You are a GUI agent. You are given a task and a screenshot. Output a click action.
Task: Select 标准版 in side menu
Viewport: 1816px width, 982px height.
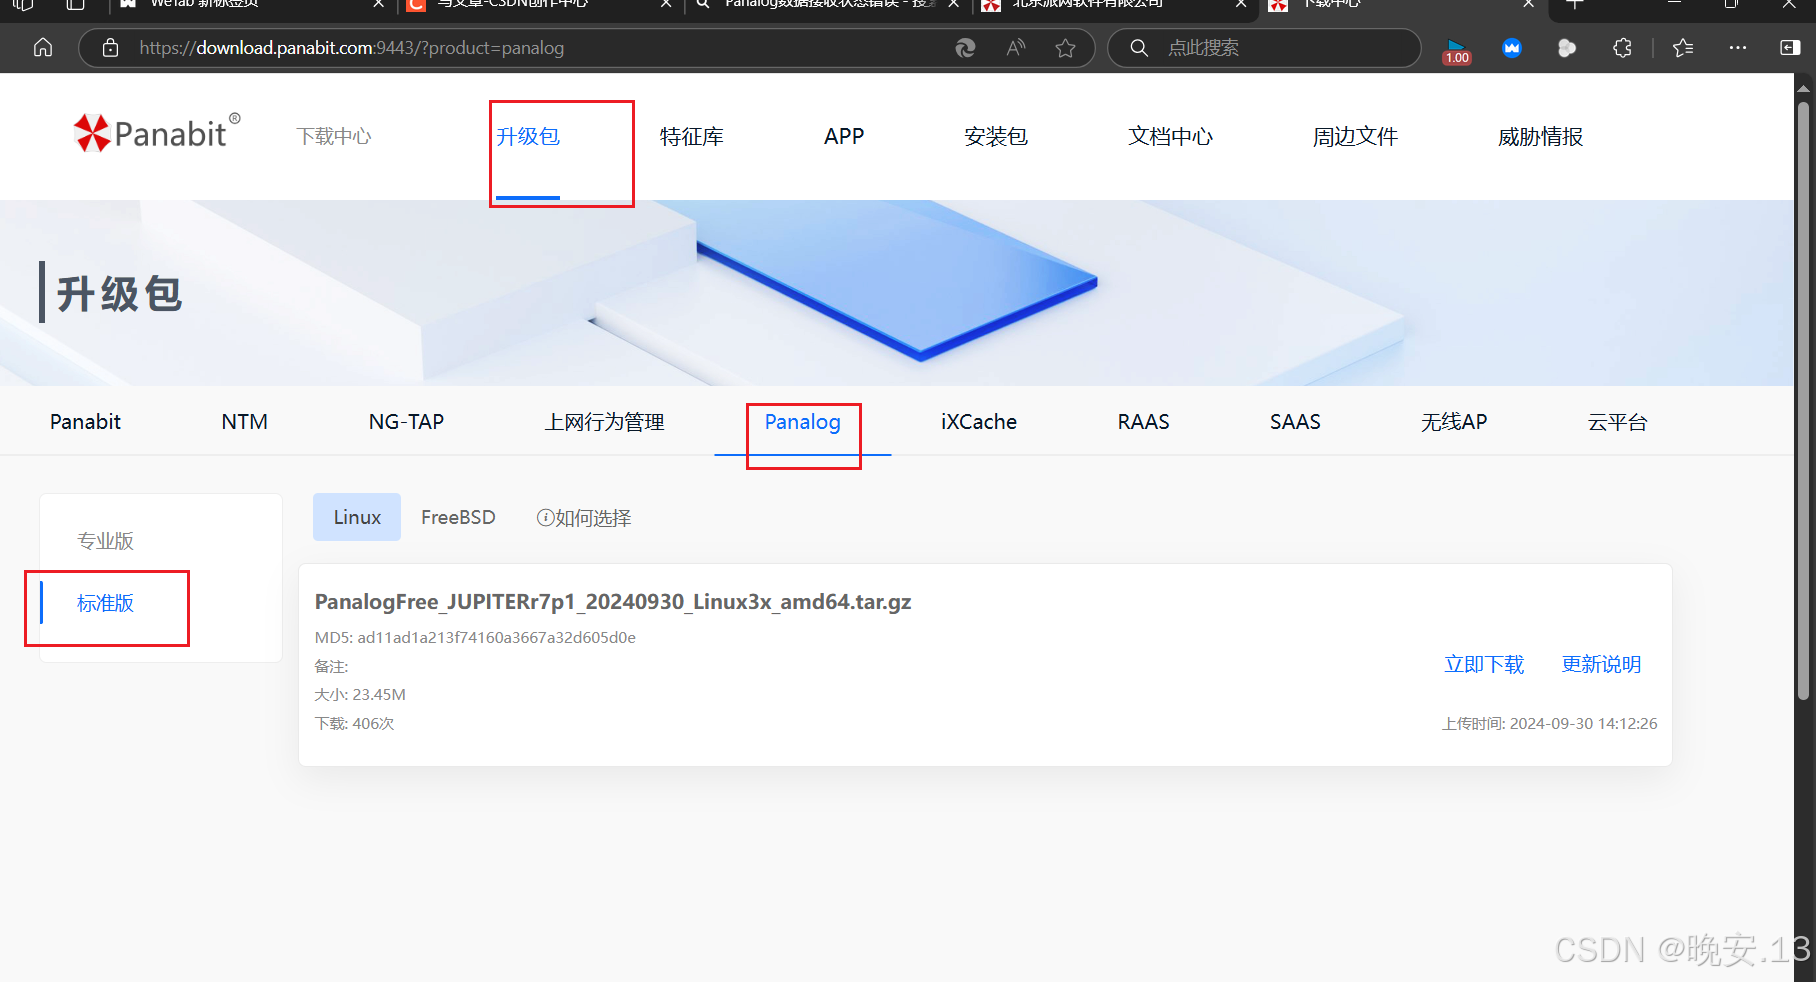click(105, 602)
